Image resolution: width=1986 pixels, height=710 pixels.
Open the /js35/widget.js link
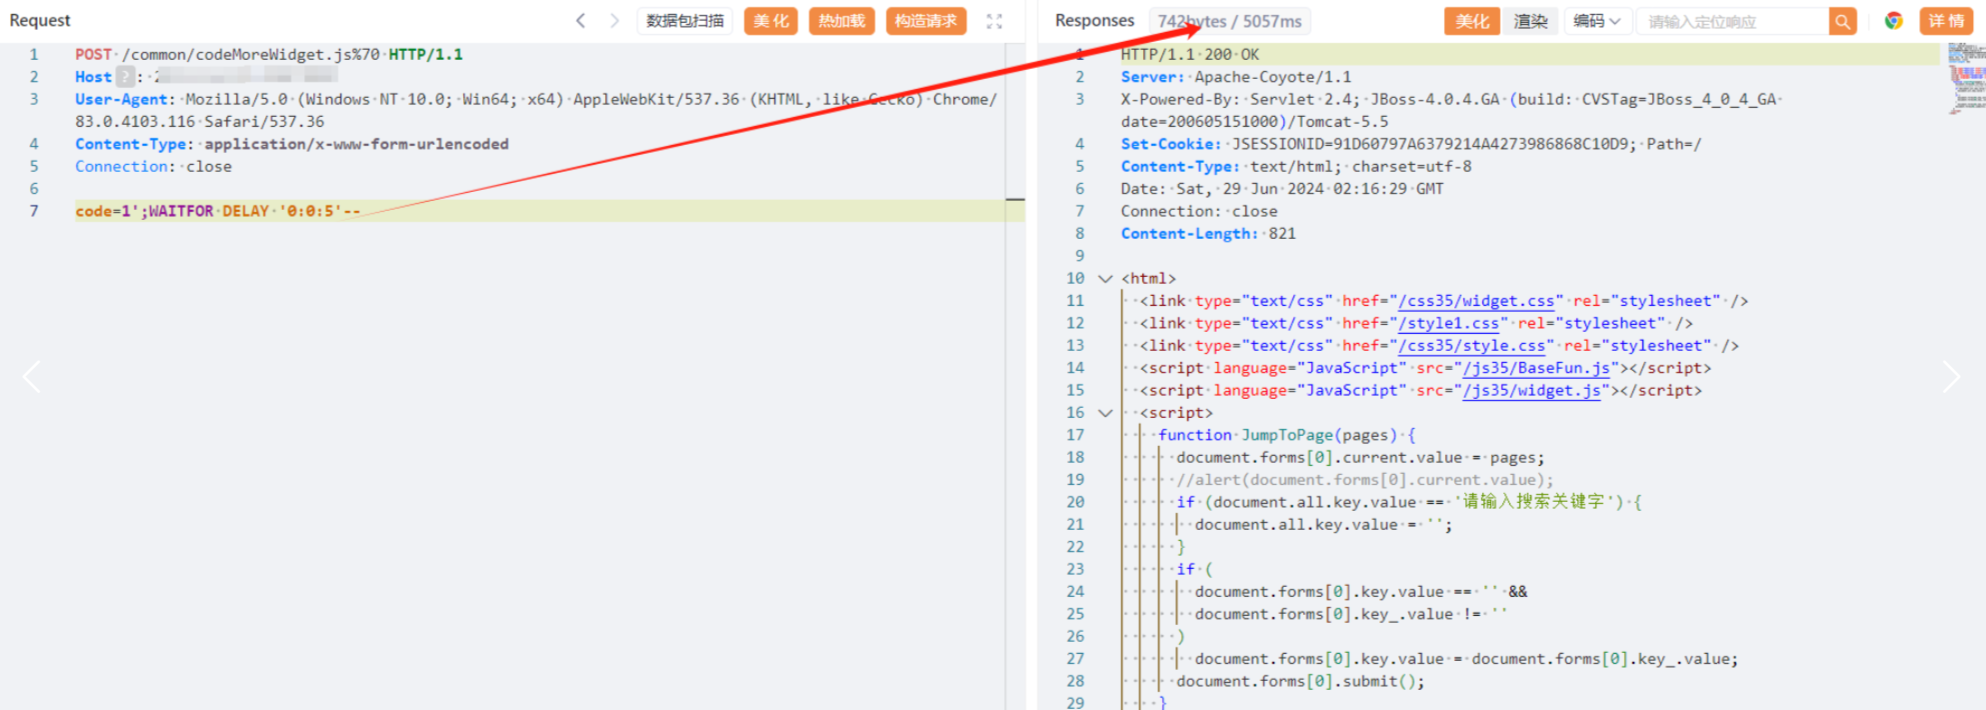(x=1531, y=390)
